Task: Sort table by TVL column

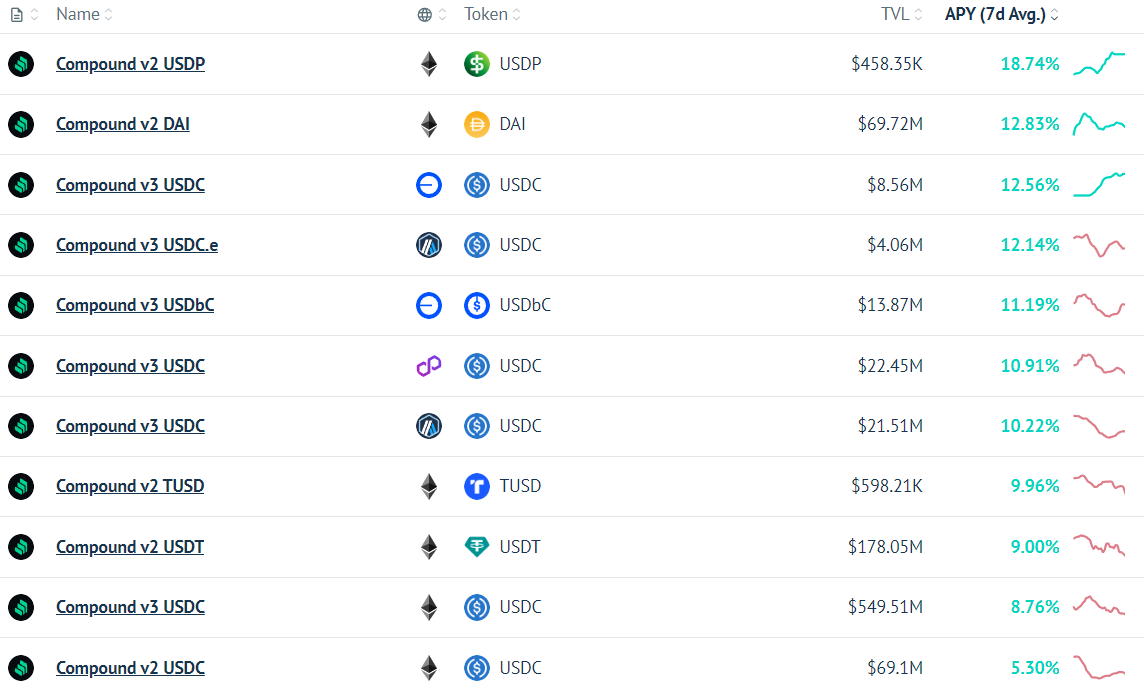Action: (902, 15)
